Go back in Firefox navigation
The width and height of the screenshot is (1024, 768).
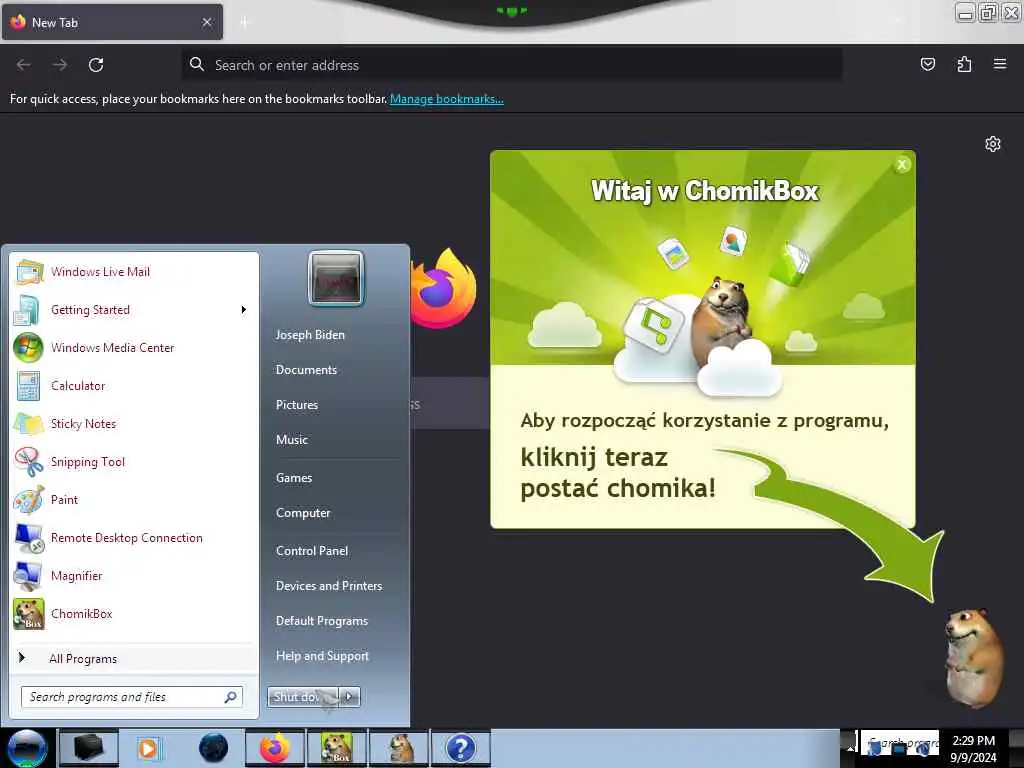pos(24,65)
